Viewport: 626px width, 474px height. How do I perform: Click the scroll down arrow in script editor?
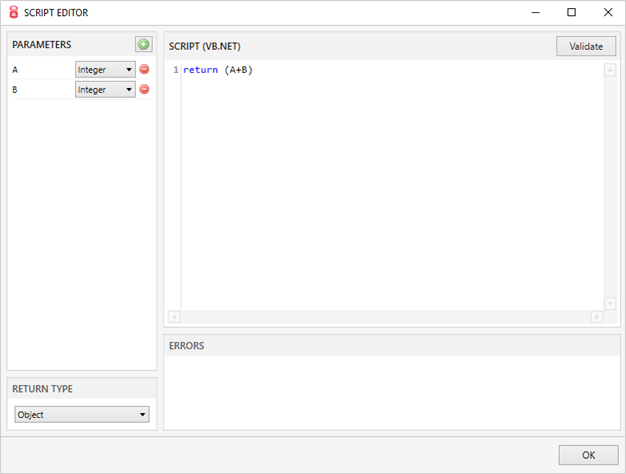(x=610, y=302)
